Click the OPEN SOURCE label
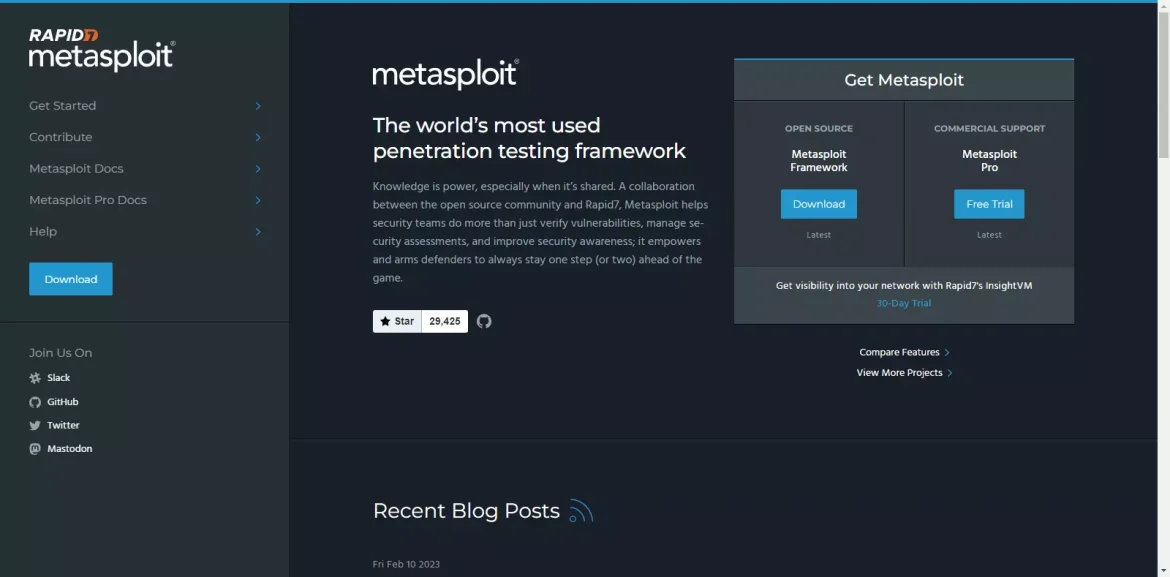1170x577 pixels. (x=819, y=128)
